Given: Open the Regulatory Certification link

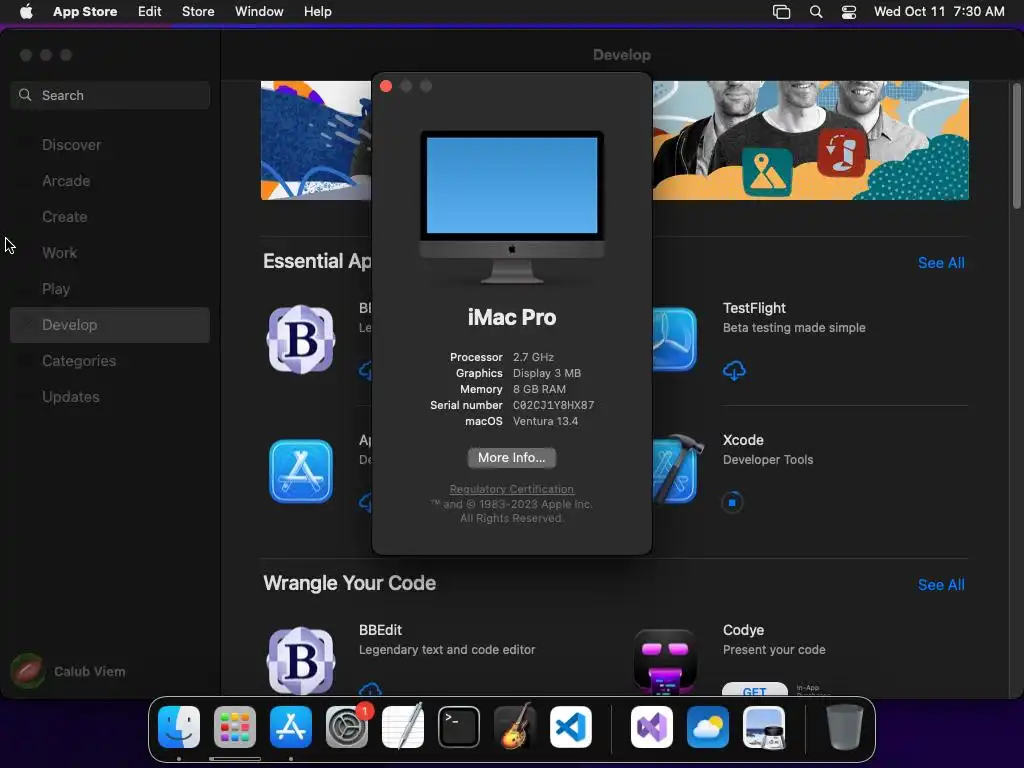Looking at the screenshot, I should point(511,489).
